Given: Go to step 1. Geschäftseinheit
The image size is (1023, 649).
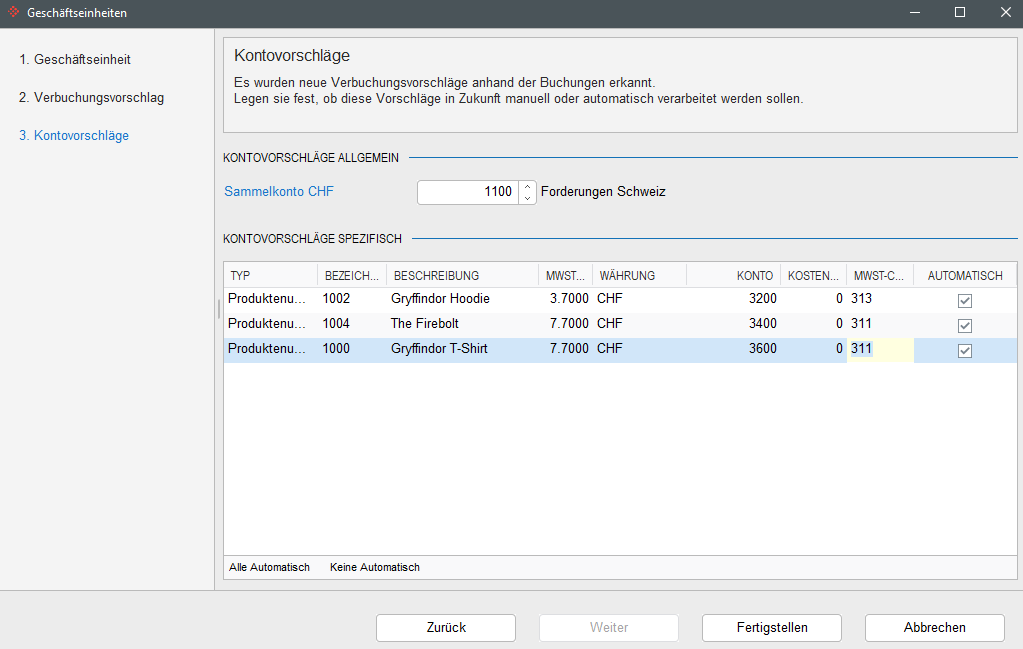Looking at the screenshot, I should (x=75, y=59).
